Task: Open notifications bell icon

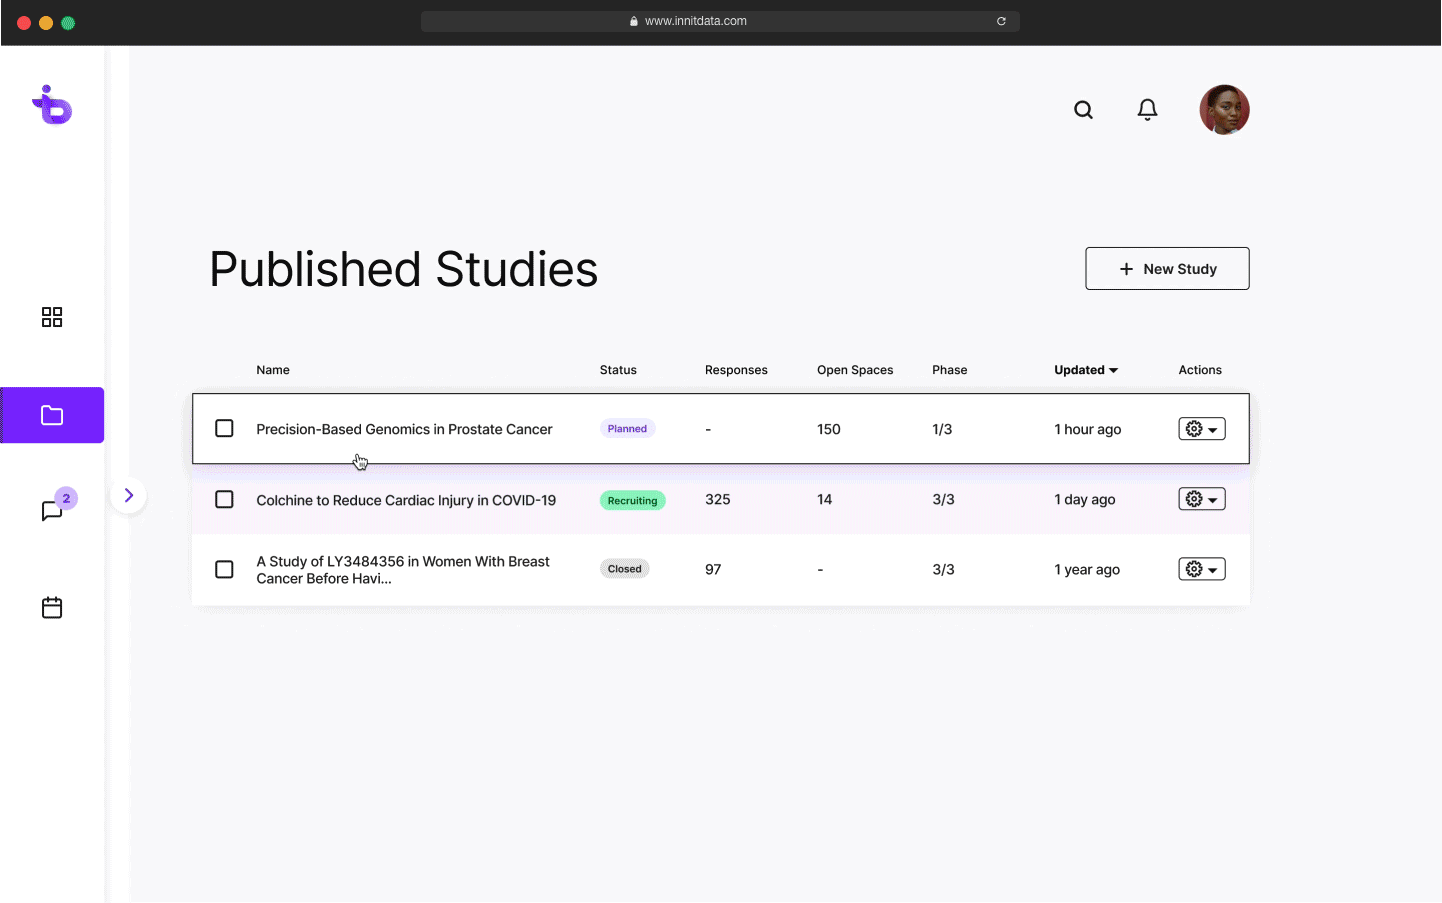Action: 1147,110
